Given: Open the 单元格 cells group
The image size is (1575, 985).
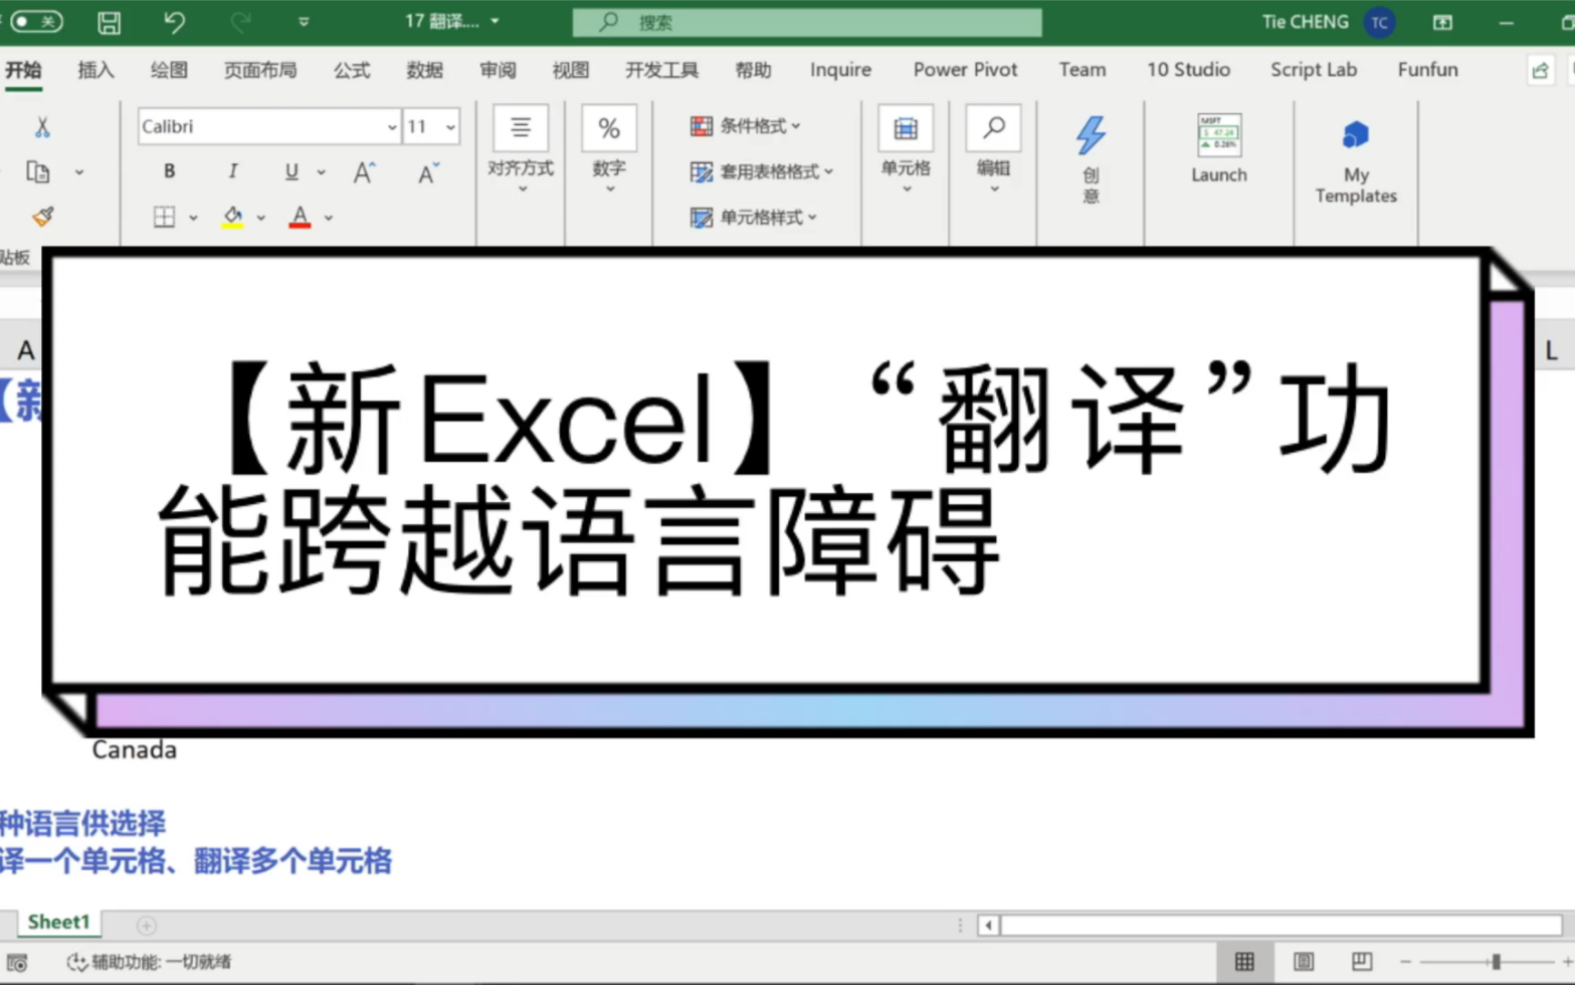Looking at the screenshot, I should (x=905, y=150).
